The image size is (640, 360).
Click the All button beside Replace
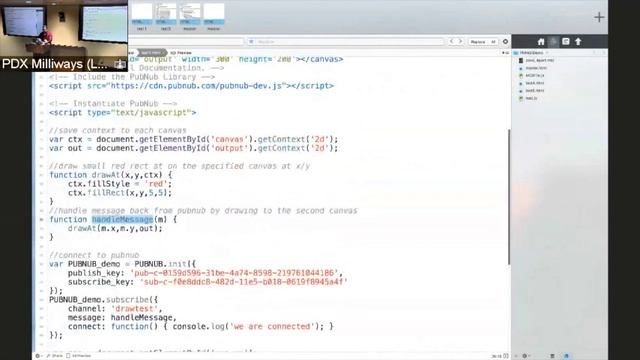coord(493,42)
